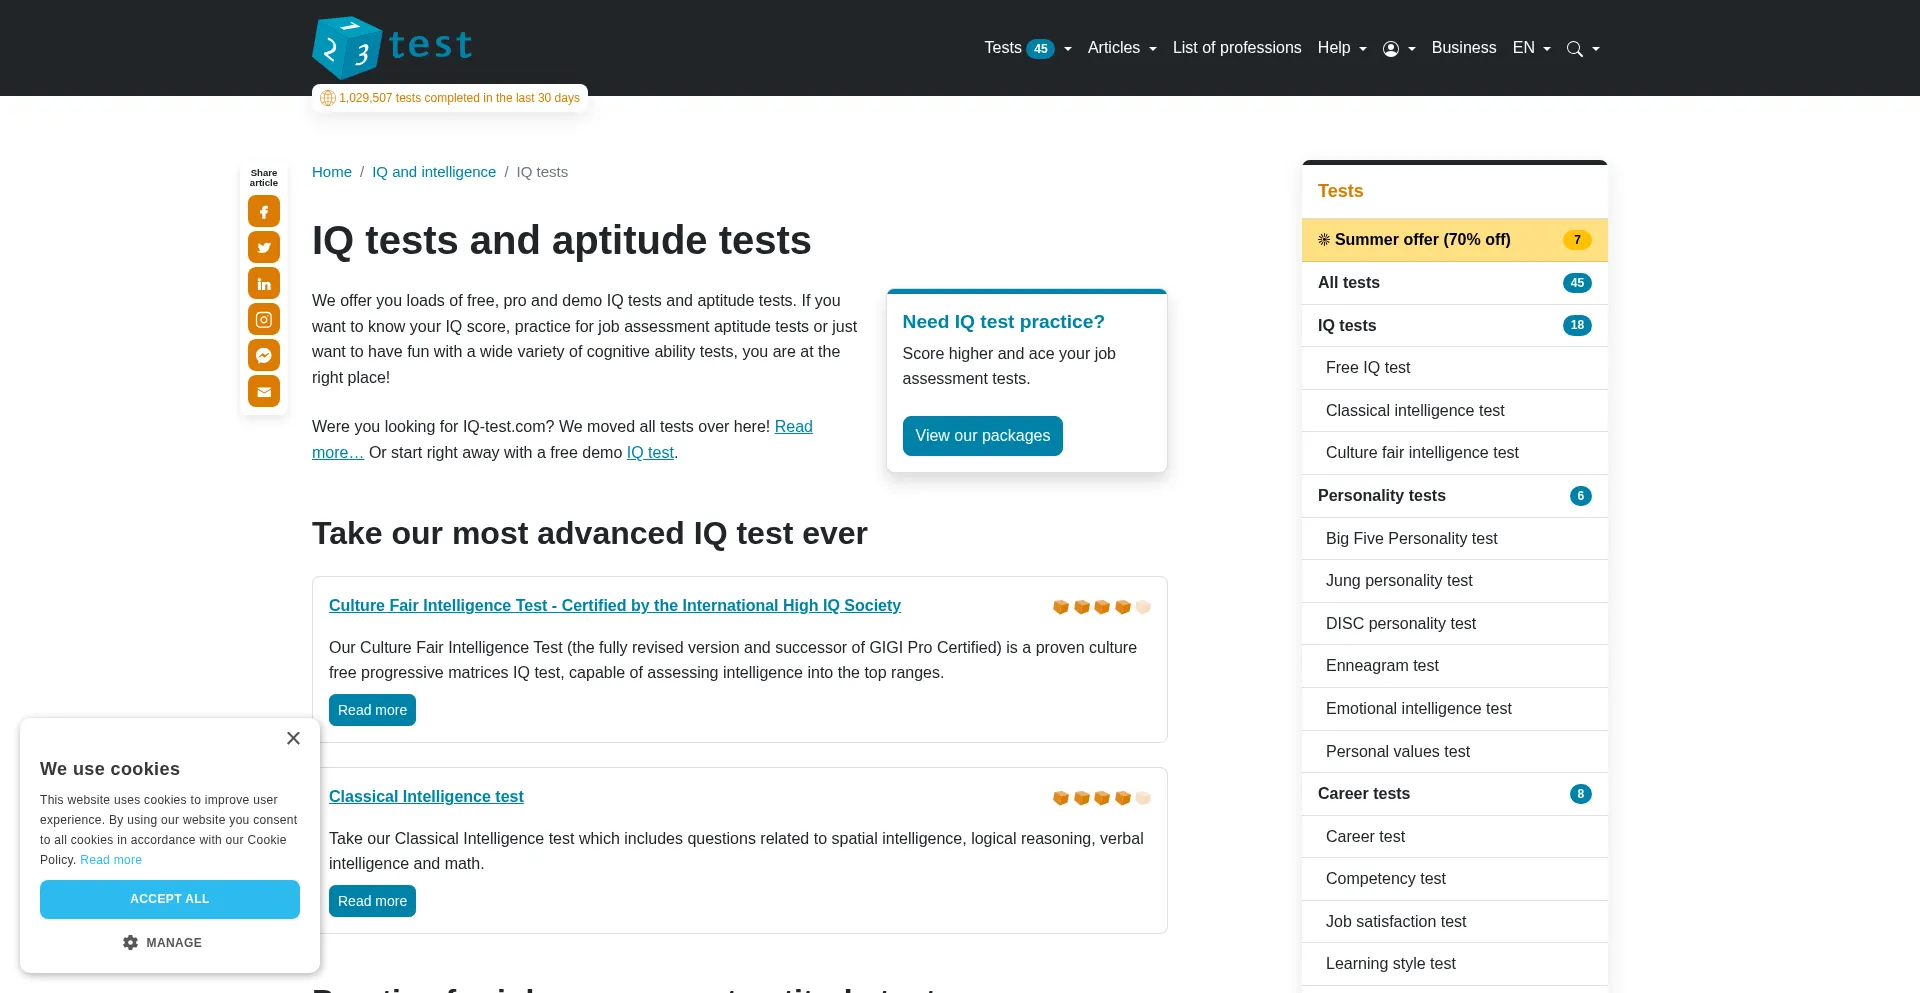Share article on LinkedIn
The height and width of the screenshot is (993, 1920).
(x=264, y=283)
